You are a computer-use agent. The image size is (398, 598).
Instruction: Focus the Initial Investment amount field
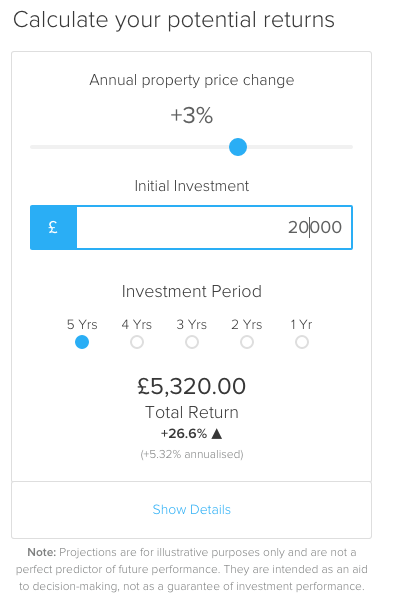click(x=214, y=227)
